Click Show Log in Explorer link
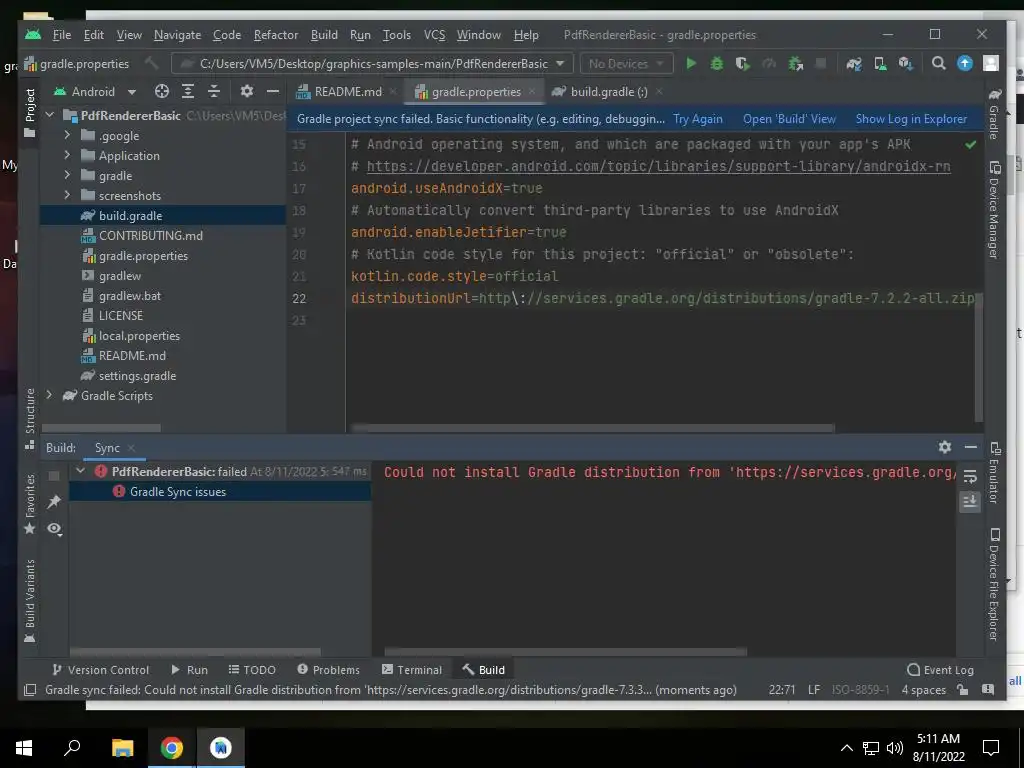The height and width of the screenshot is (768, 1024). coord(911,119)
